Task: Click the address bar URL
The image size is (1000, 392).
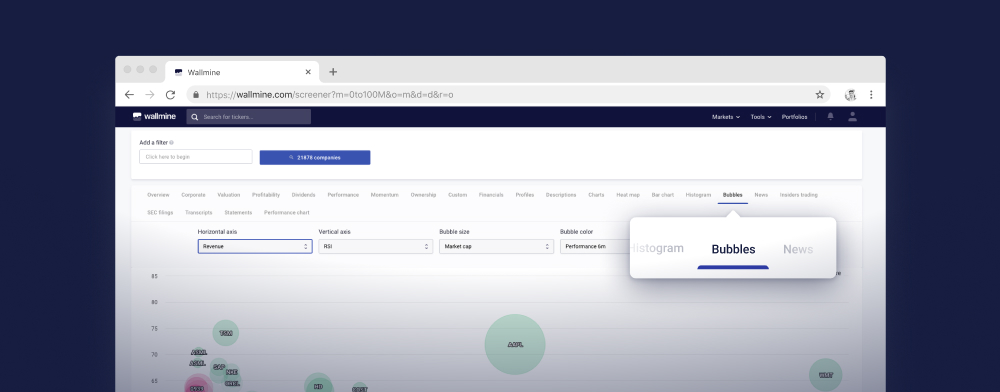Action: point(330,95)
